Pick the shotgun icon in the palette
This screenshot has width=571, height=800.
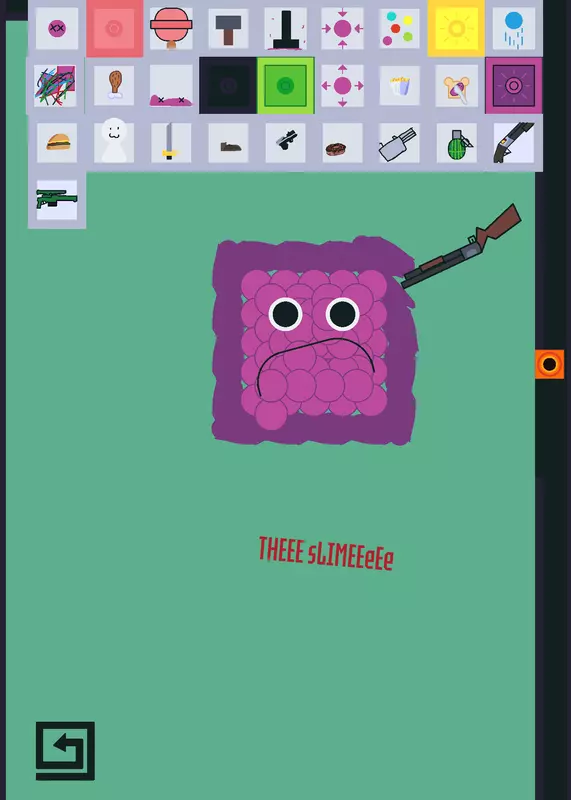point(514,143)
